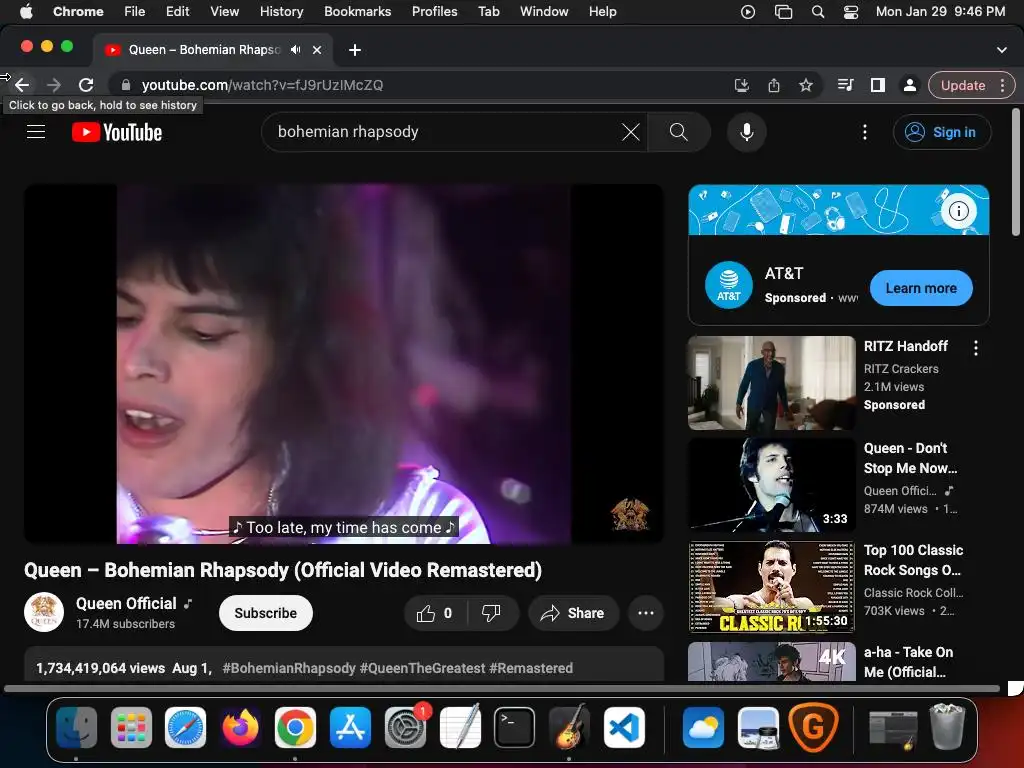The width and height of the screenshot is (1024, 768).
Task: Open the File menu
Action: tap(135, 12)
